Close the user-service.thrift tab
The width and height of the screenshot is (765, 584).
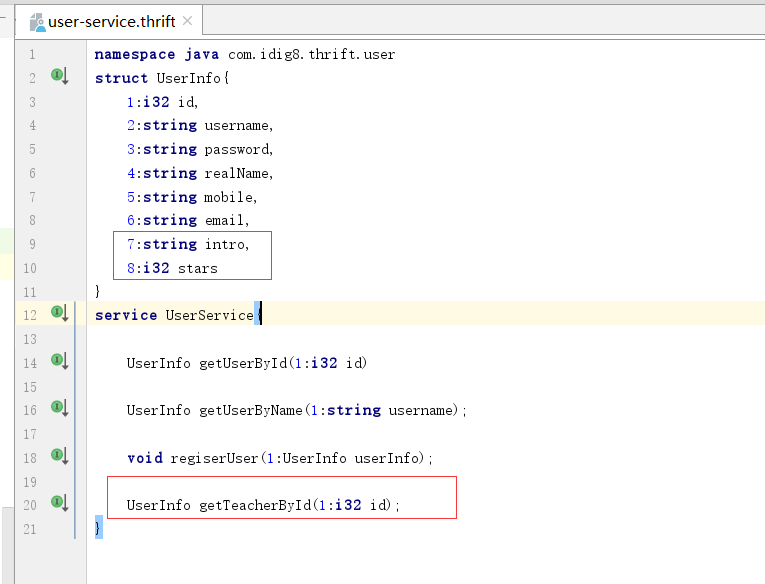click(x=187, y=21)
